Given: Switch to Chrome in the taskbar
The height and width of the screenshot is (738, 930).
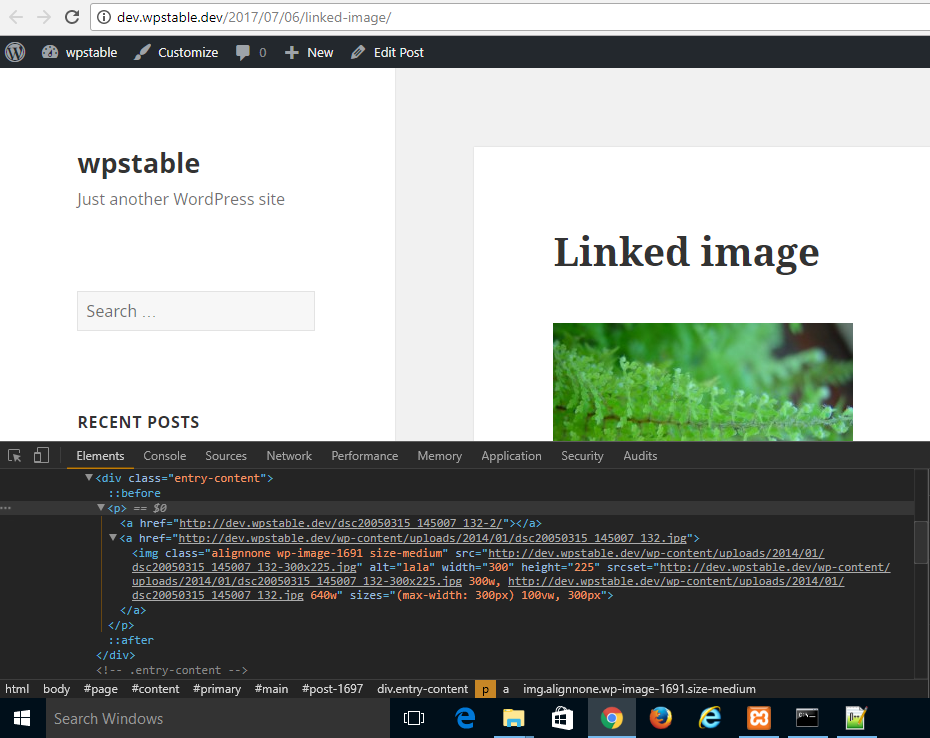Looking at the screenshot, I should coord(611,718).
